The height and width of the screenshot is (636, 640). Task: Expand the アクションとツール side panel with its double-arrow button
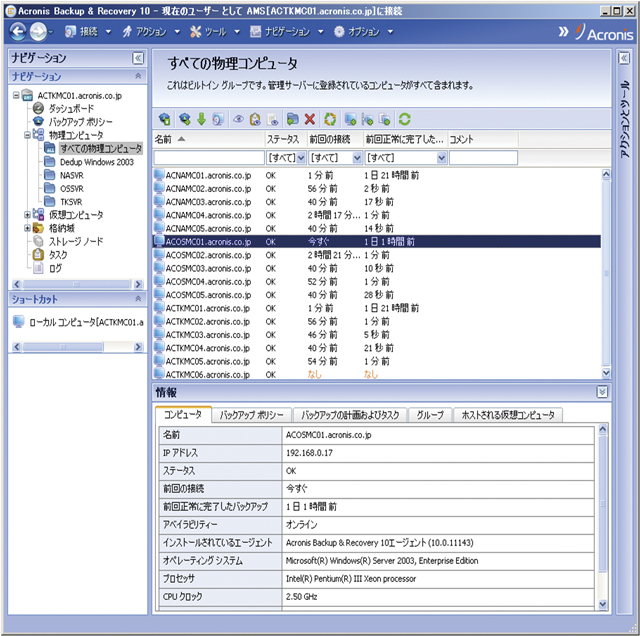624,58
